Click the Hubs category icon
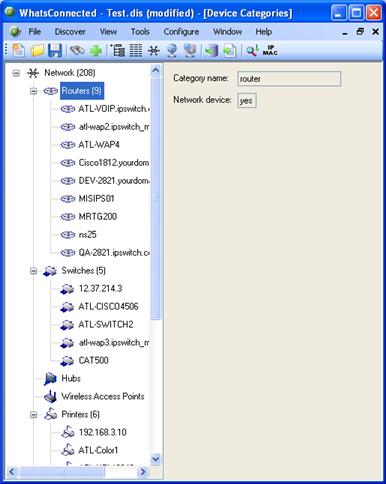This screenshot has width=386, height=484. tap(50, 379)
